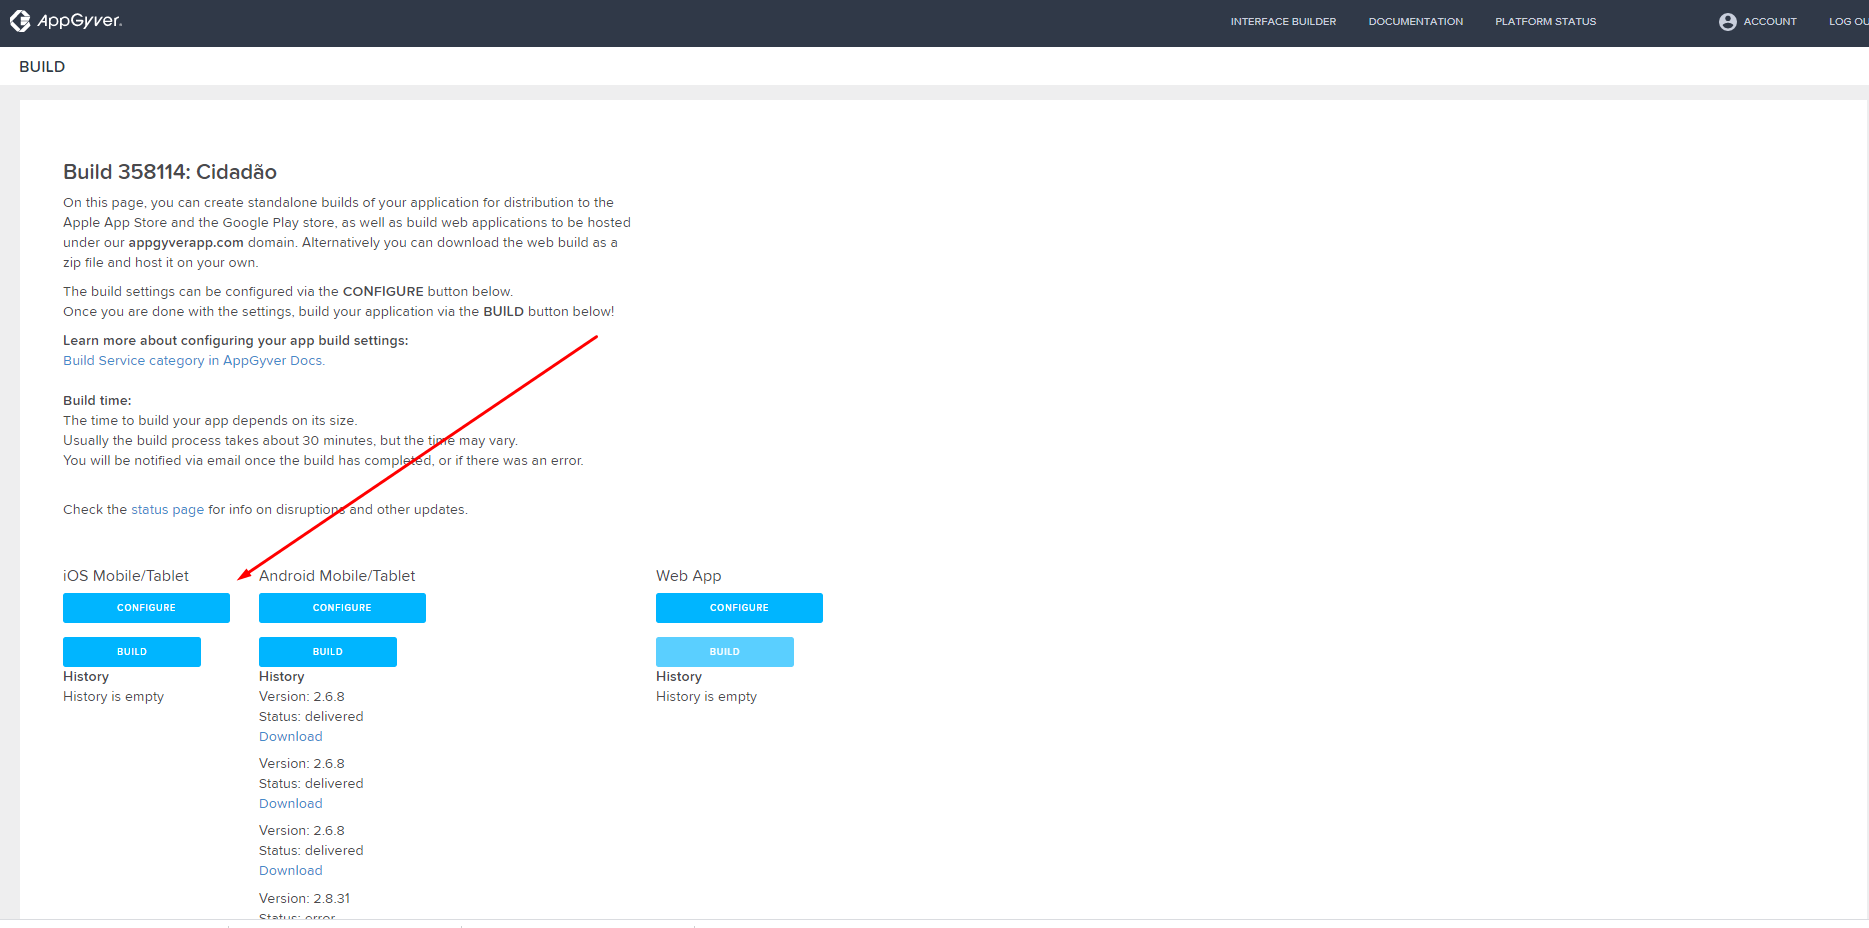Viewport: 1869px width, 928px height.
Task: Download the second Android 2.6.8 build
Action: [291, 804]
